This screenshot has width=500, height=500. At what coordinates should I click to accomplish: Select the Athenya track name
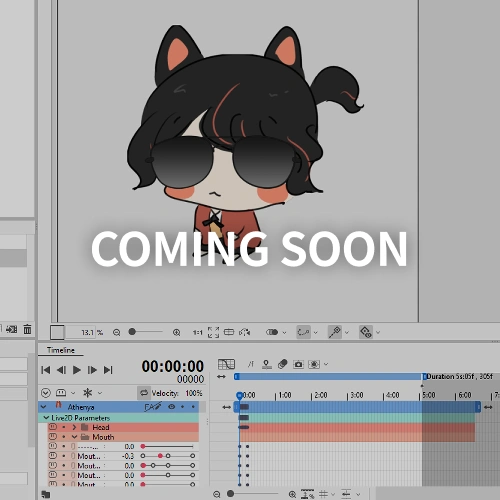(x=81, y=407)
